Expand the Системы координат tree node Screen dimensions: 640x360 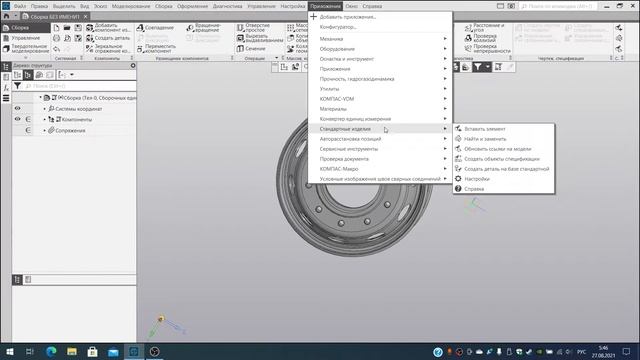[x=44, y=109]
